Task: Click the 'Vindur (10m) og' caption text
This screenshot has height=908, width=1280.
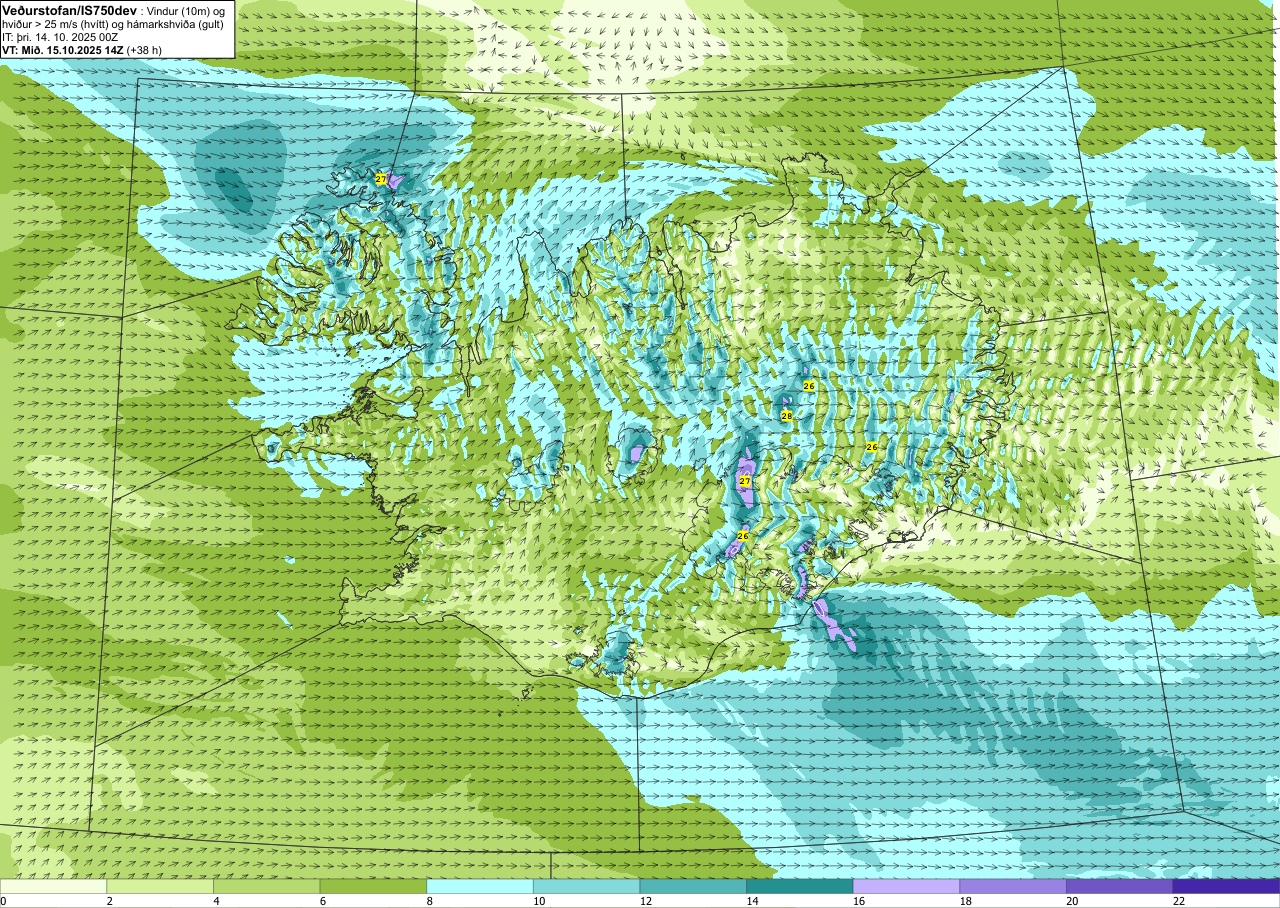Action: [x=185, y=10]
